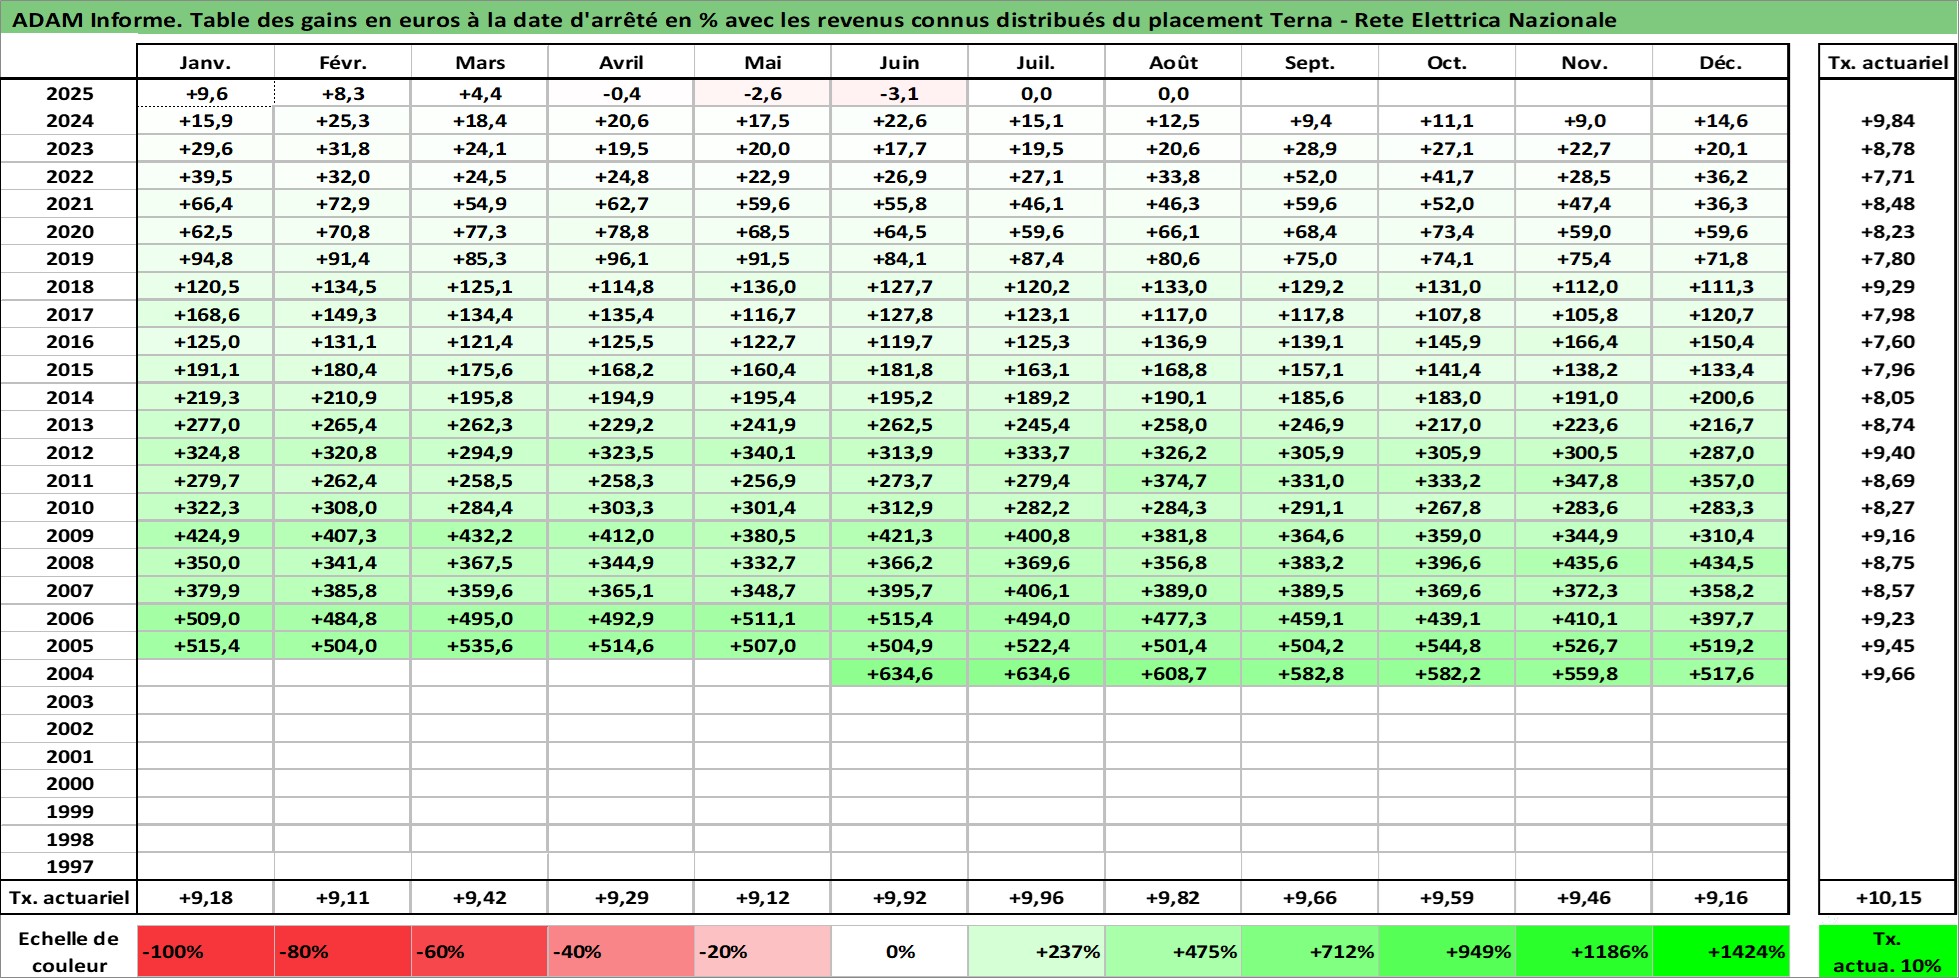This screenshot has width=1959, height=978.
Task: Select the +52,0 cell in 2022 row
Action: click(x=1310, y=177)
